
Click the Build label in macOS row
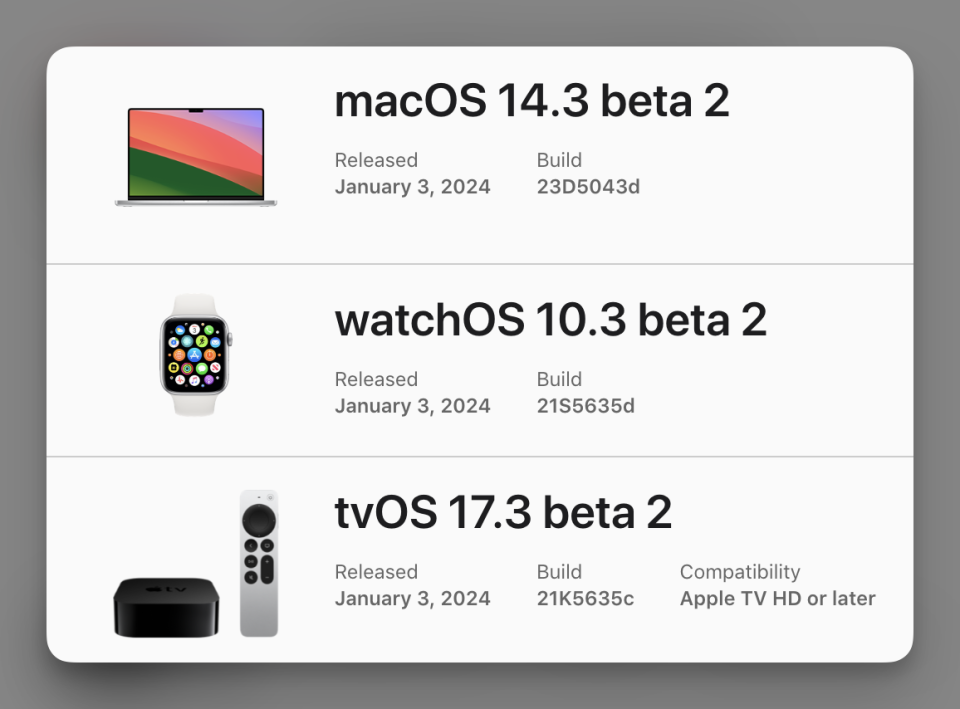[560, 160]
